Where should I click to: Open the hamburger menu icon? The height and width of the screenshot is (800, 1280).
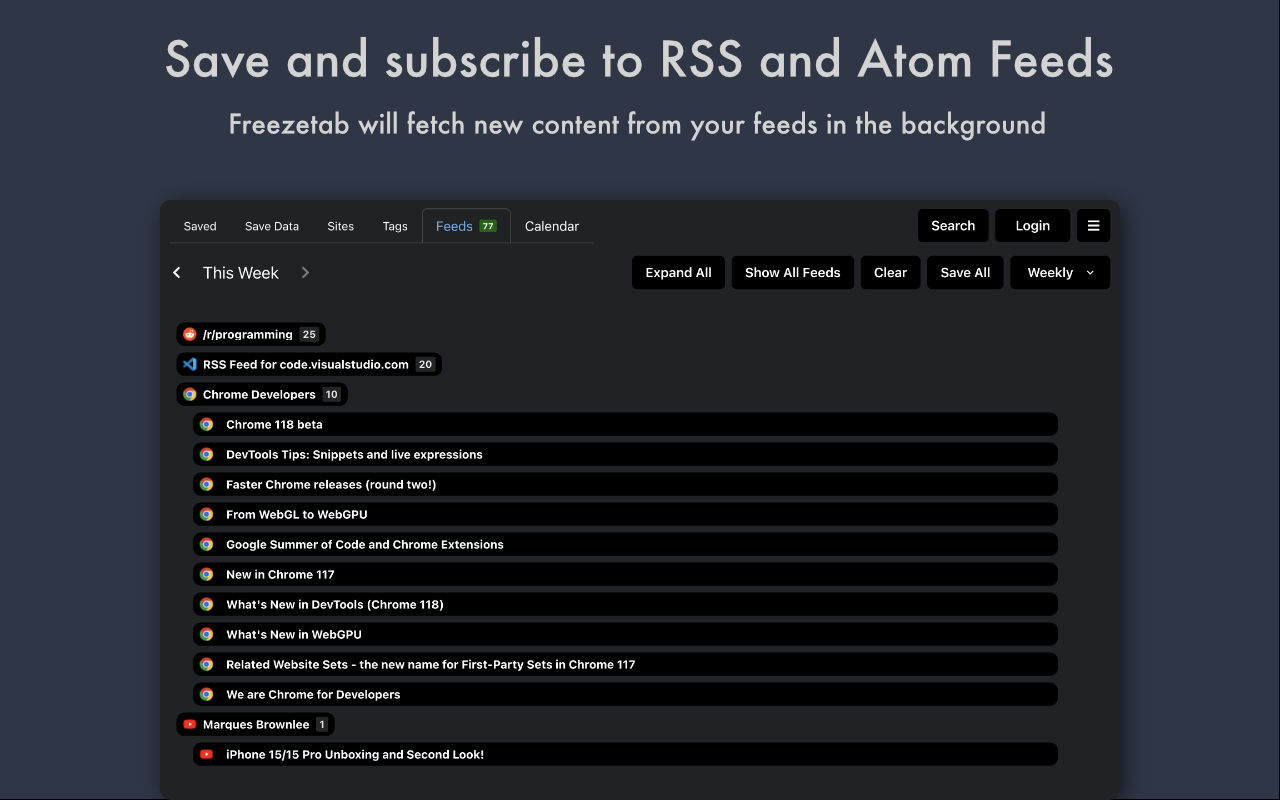(1093, 226)
